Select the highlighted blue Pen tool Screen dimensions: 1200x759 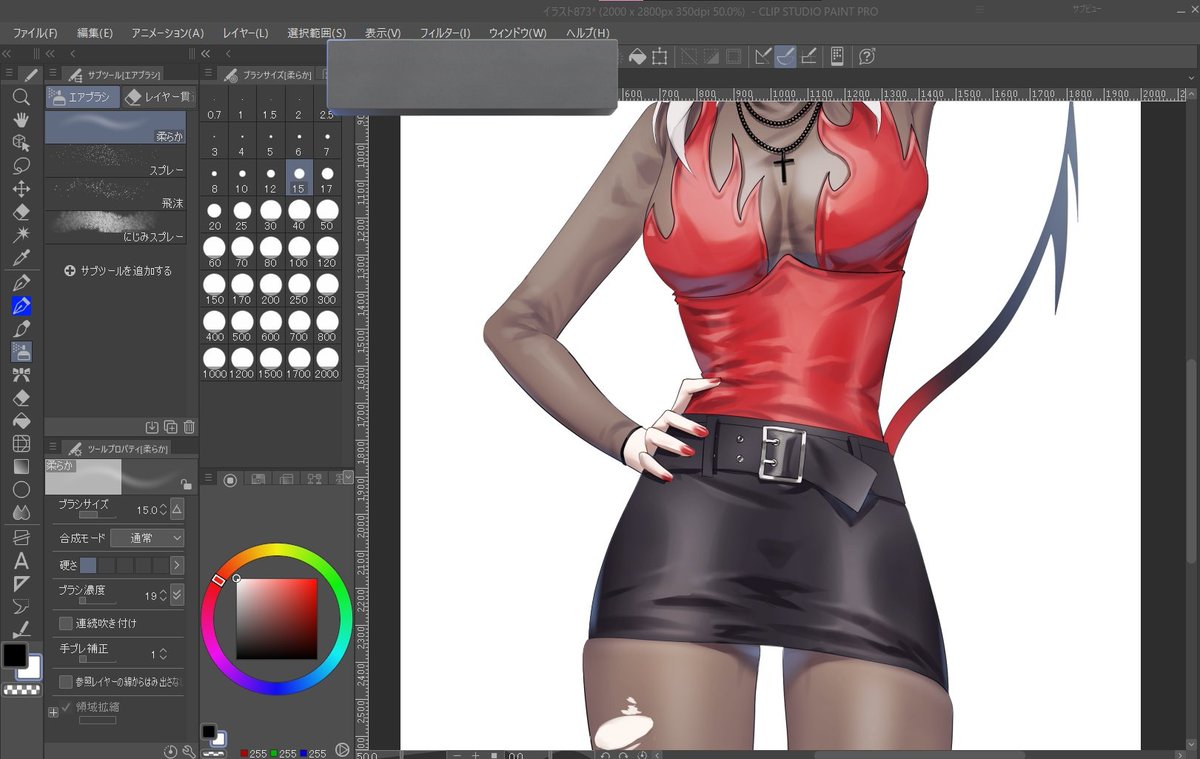[x=21, y=305]
